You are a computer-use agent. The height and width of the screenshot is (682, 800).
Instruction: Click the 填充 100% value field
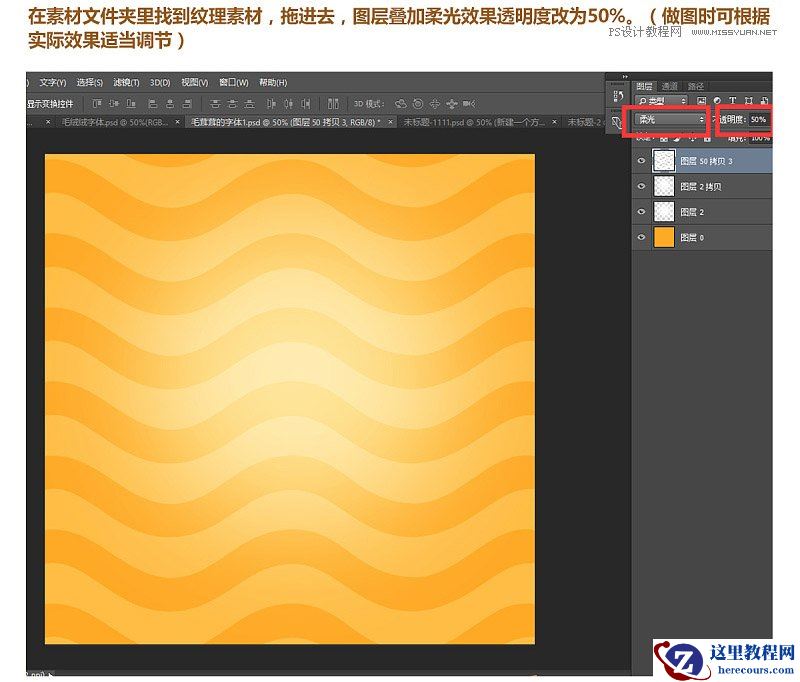(x=760, y=138)
